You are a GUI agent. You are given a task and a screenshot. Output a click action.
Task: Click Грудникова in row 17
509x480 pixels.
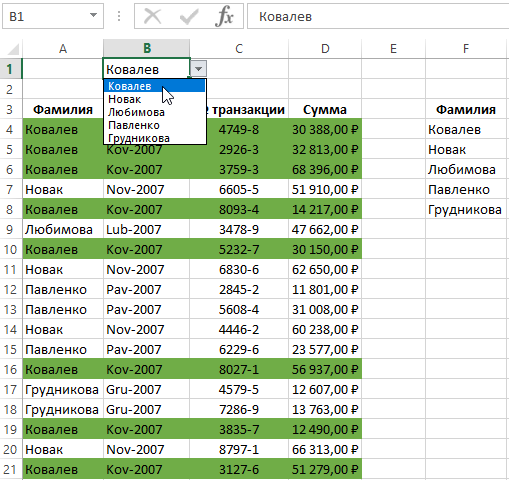[x=63, y=389]
